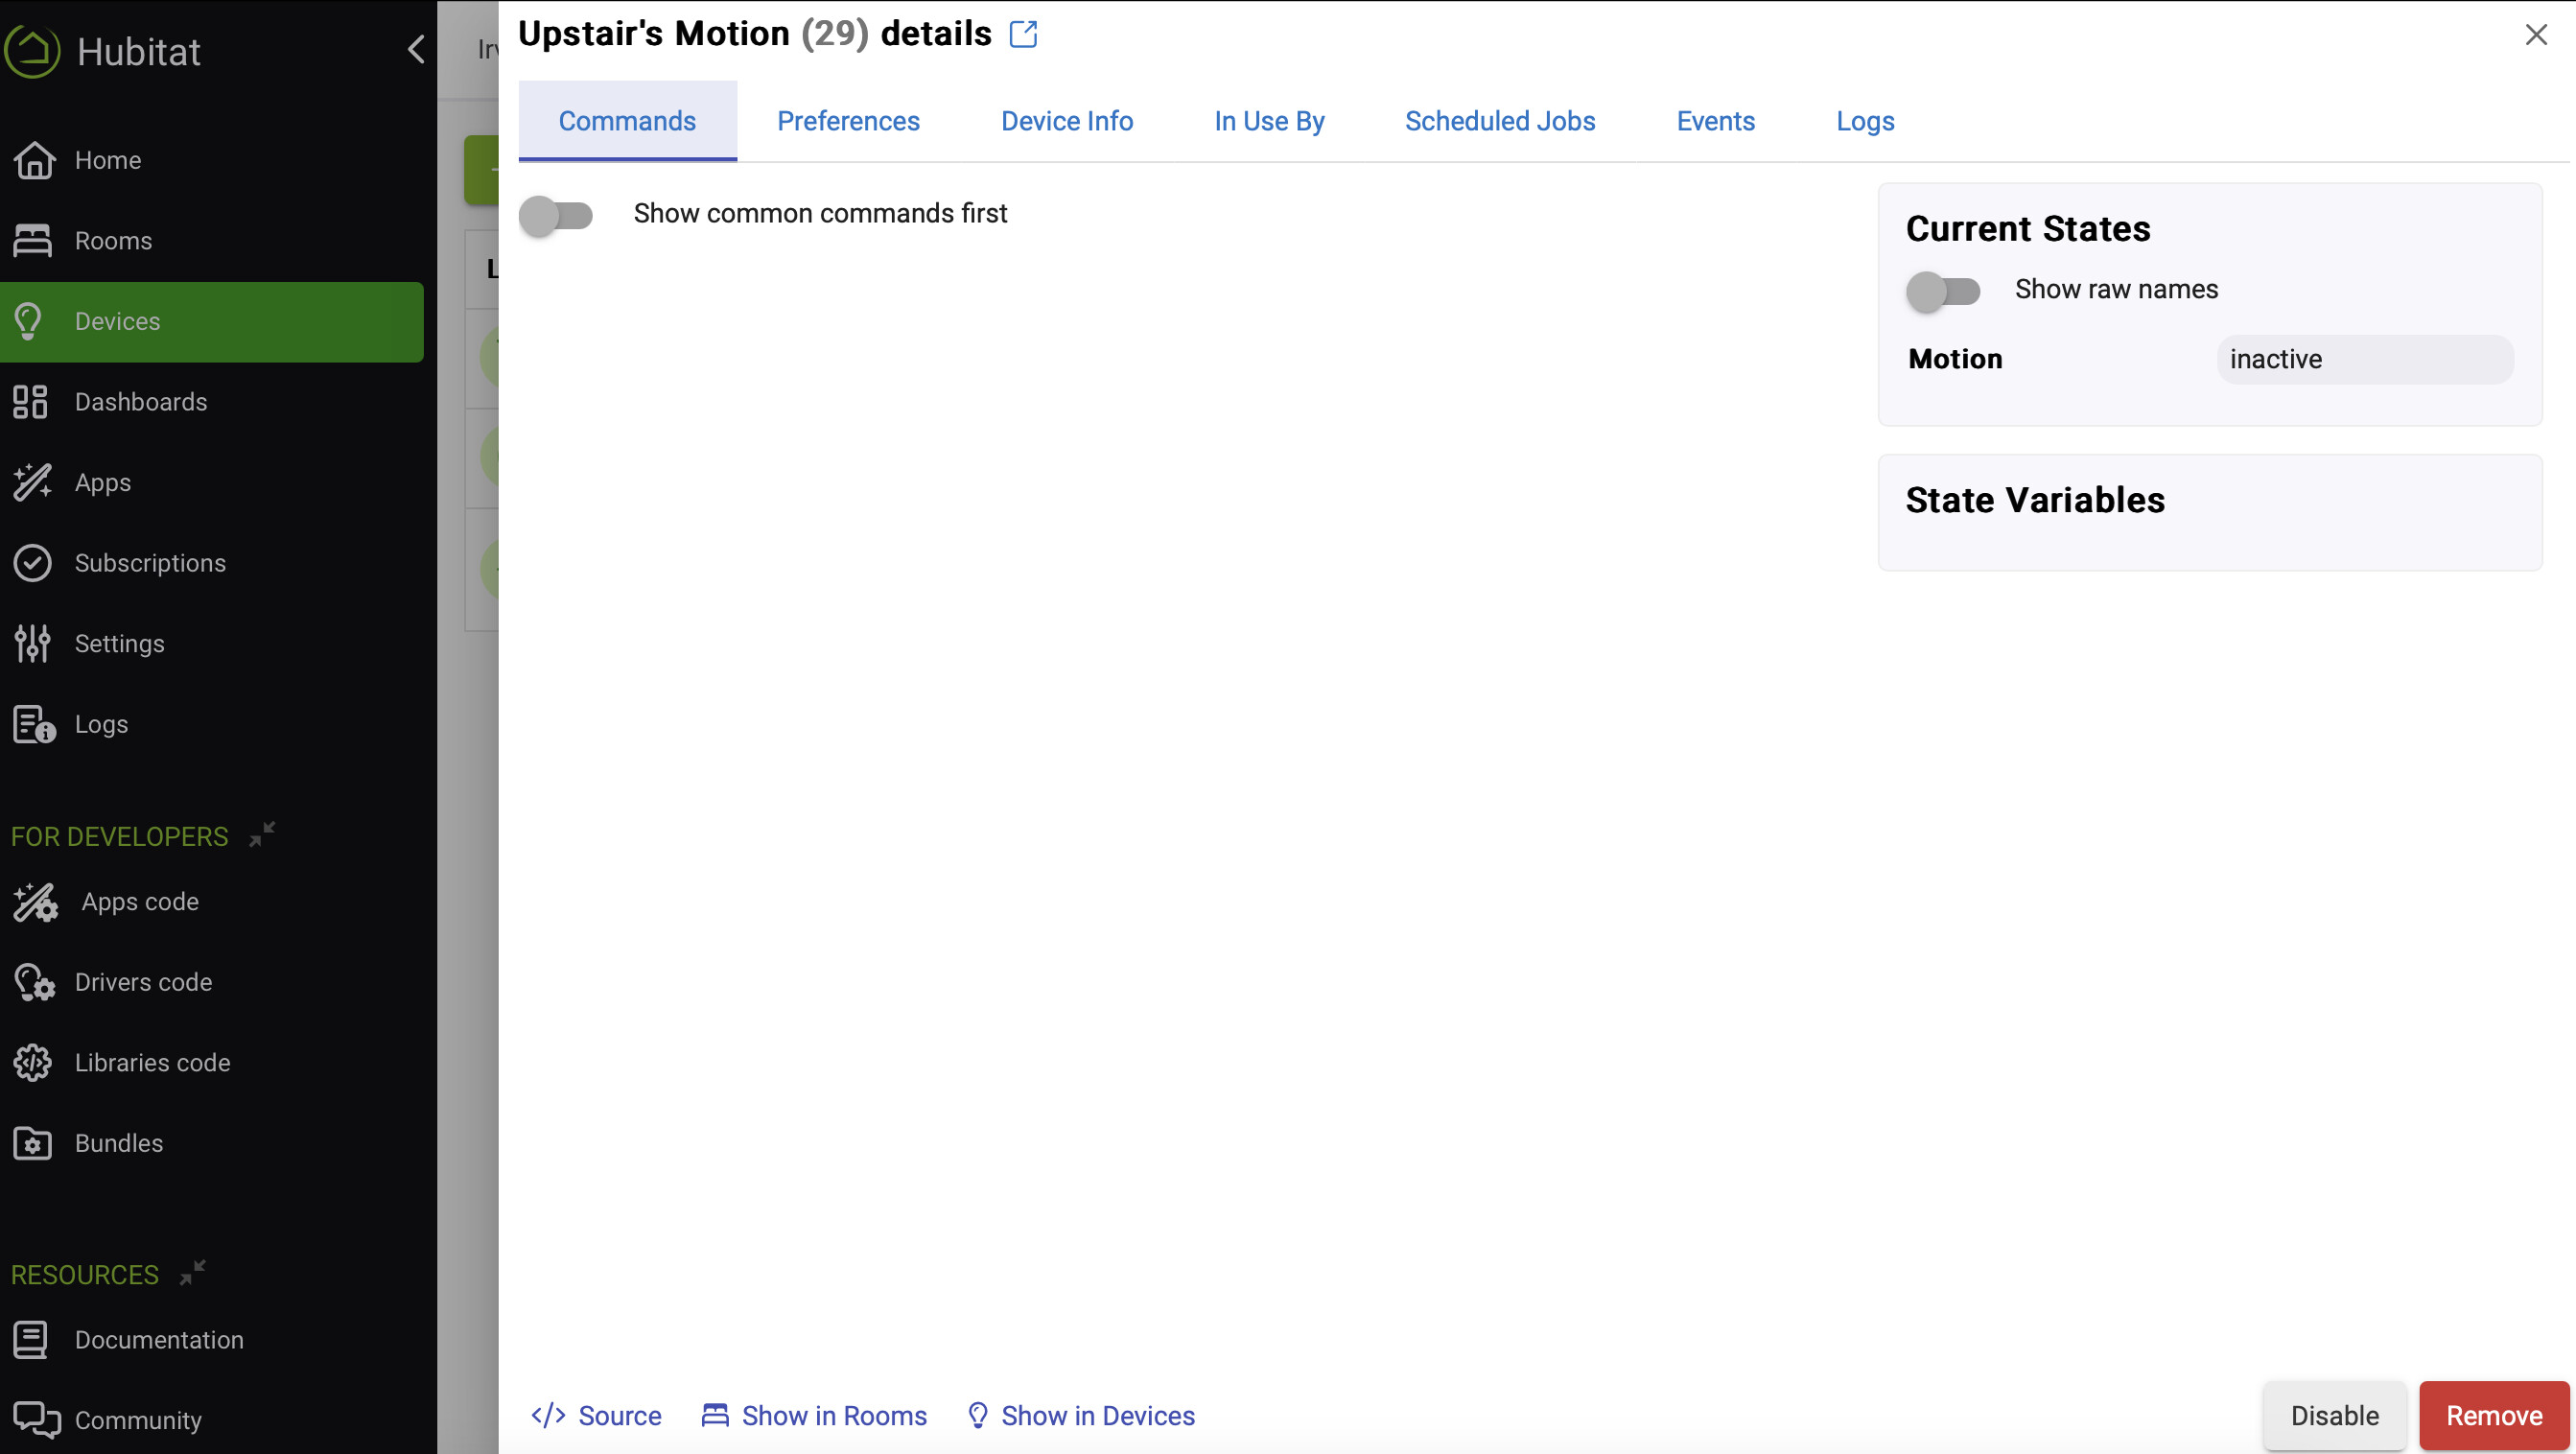The height and width of the screenshot is (1454, 2576).
Task: Open the Device Info tab
Action: [1067, 121]
